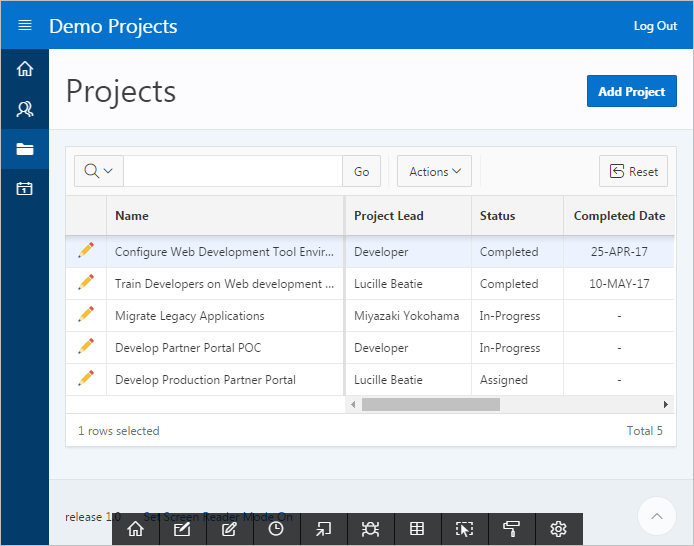The width and height of the screenshot is (694, 546).
Task: Click into the search text field
Action: coord(232,171)
